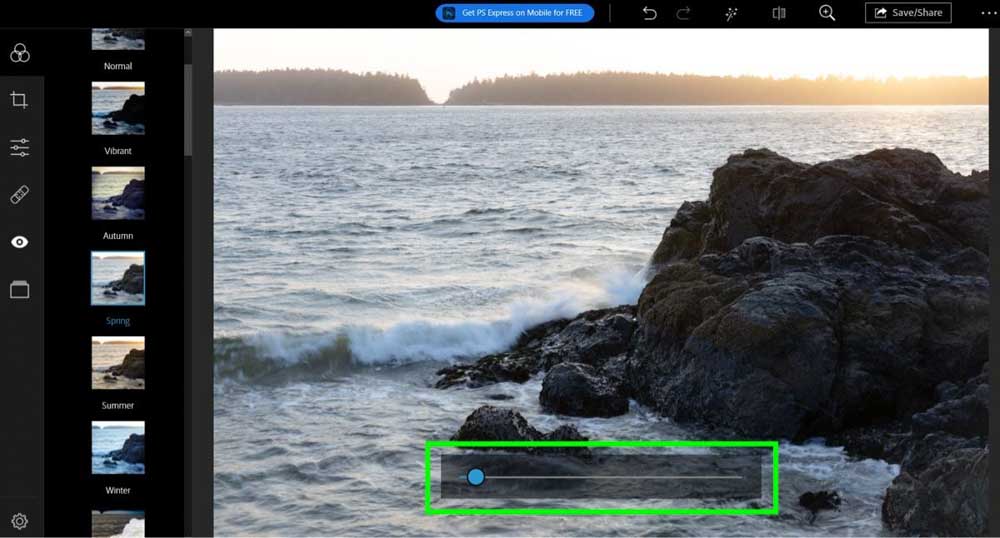Click the looks panel vertical scrollbar

point(188,110)
